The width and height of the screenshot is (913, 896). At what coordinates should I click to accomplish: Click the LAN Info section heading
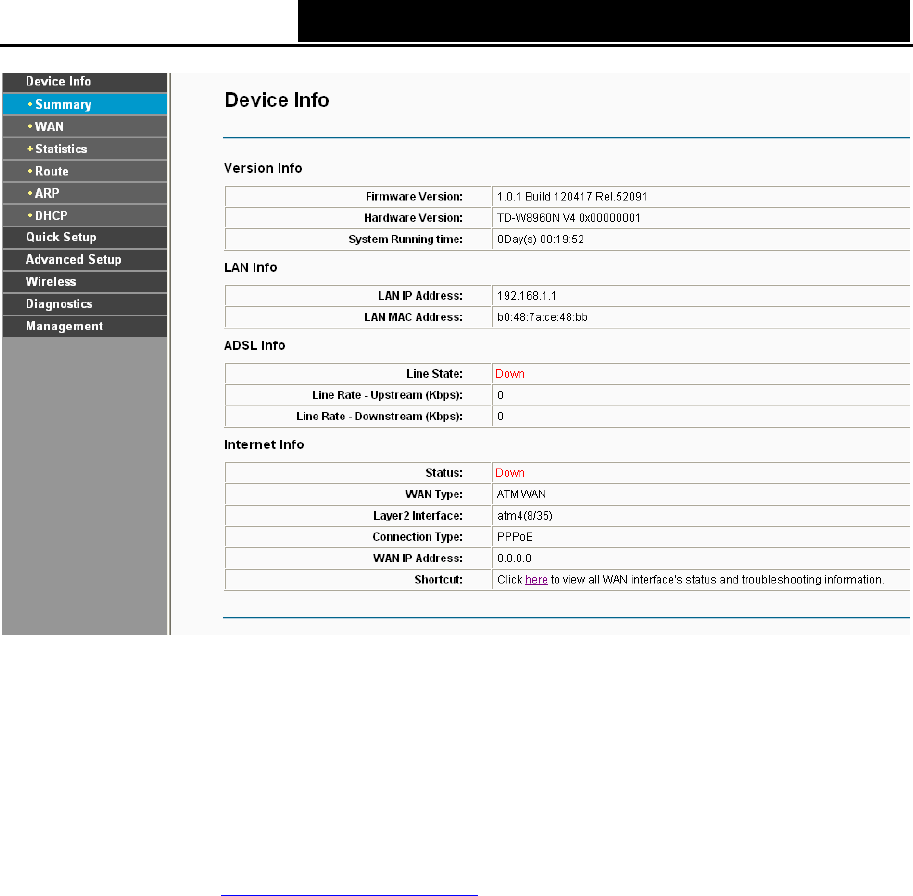pyautogui.click(x=250, y=268)
